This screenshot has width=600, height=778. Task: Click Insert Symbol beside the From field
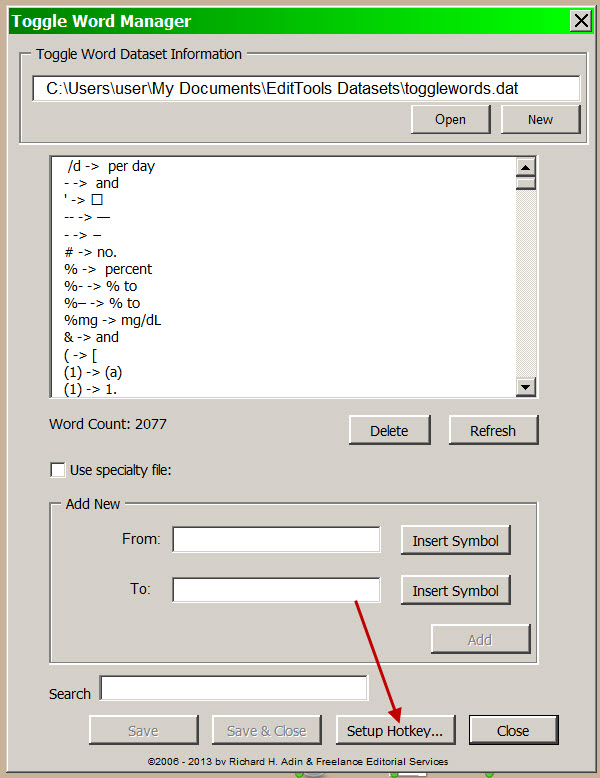(x=455, y=540)
